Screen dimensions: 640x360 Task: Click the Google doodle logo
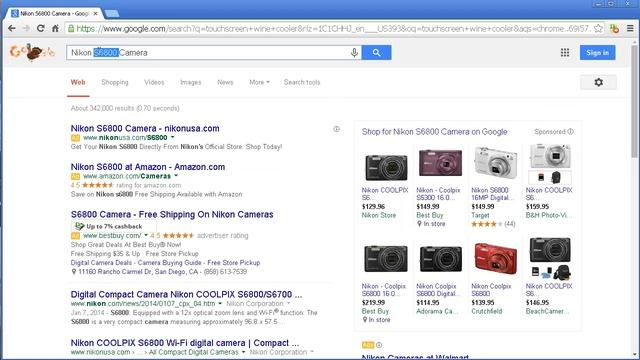click(32, 52)
